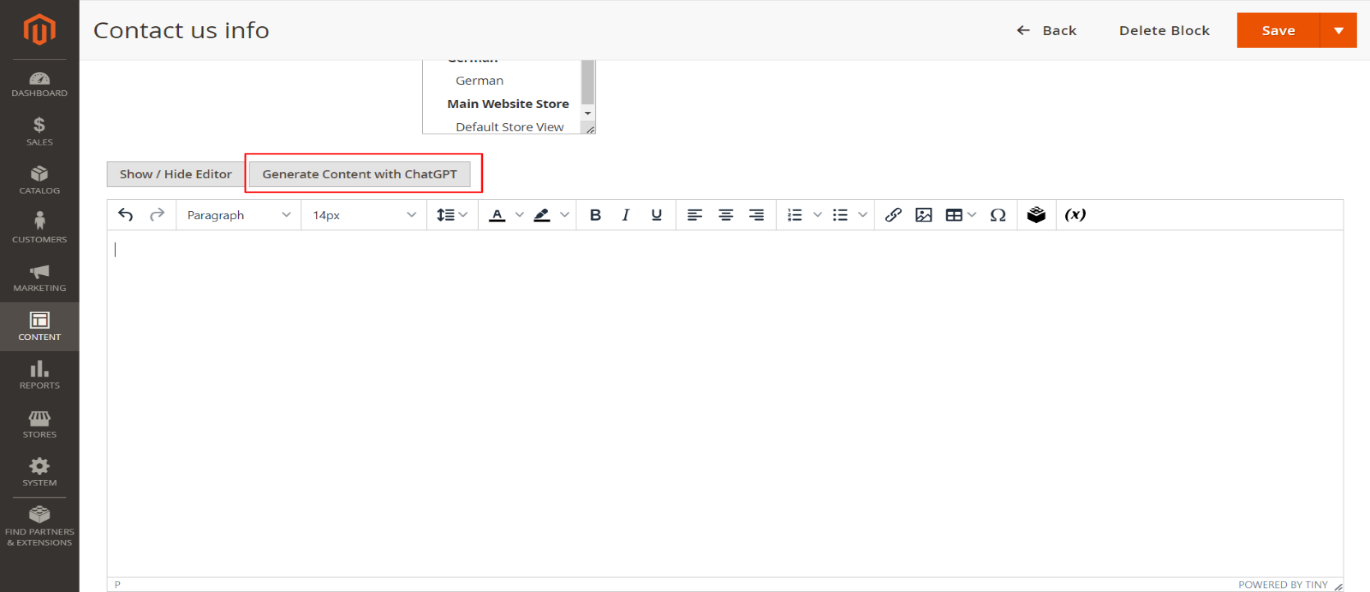The width and height of the screenshot is (1370, 592).
Task: Toggle bold text formatting
Action: [595, 215]
